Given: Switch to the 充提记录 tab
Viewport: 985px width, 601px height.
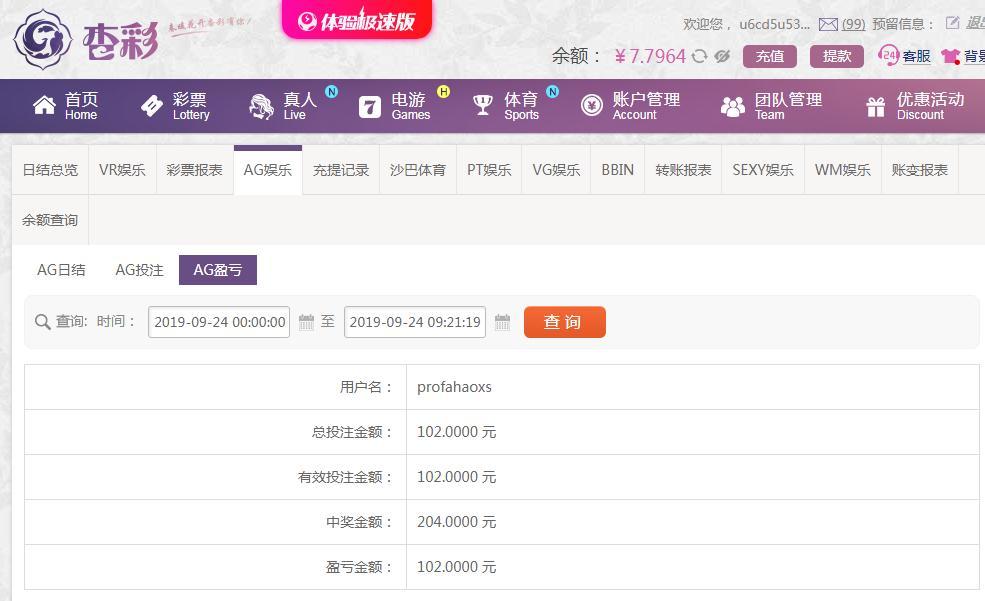Looking at the screenshot, I should 340,170.
